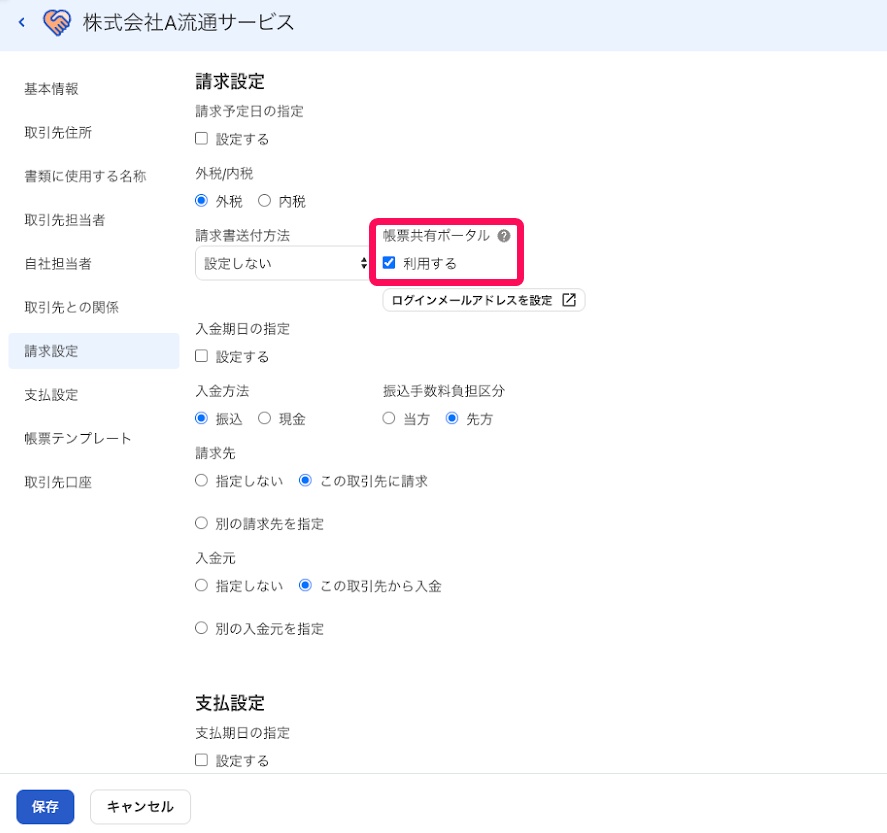The image size is (887, 833).
Task: Click the 支払設定 section heading
Action: pos(230,703)
